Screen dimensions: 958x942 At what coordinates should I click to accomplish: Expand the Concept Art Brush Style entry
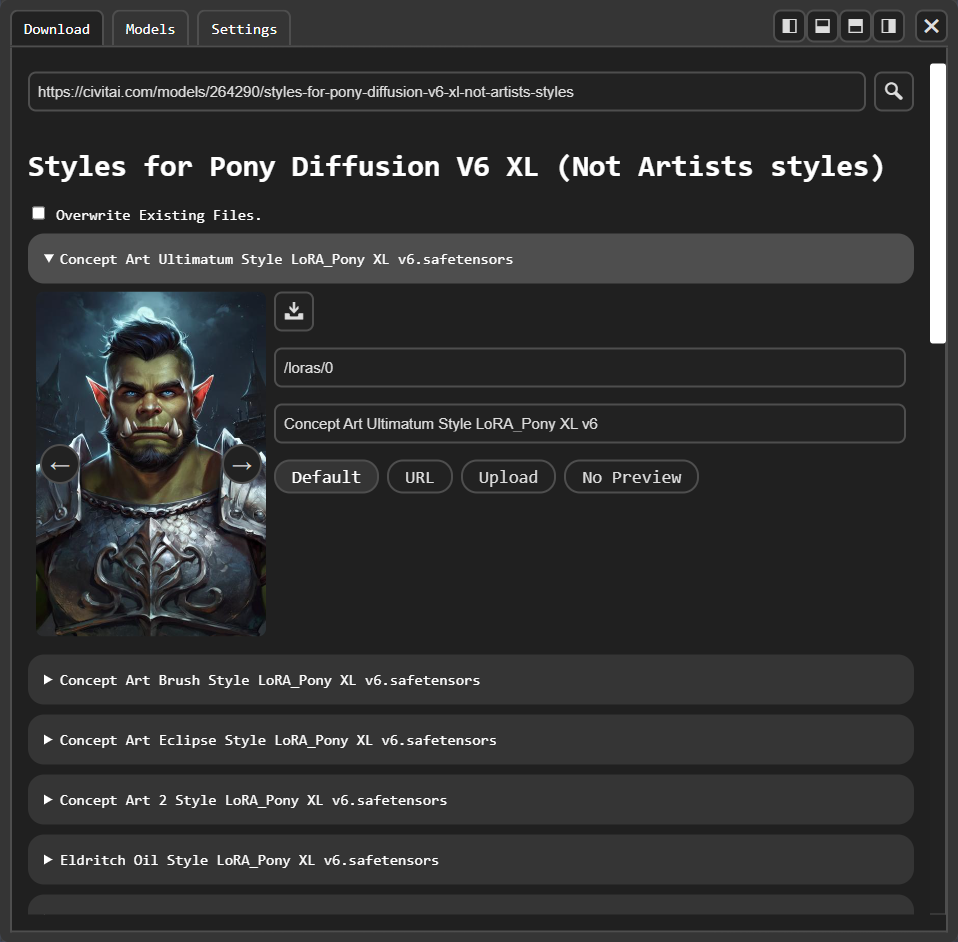[x=470, y=679]
